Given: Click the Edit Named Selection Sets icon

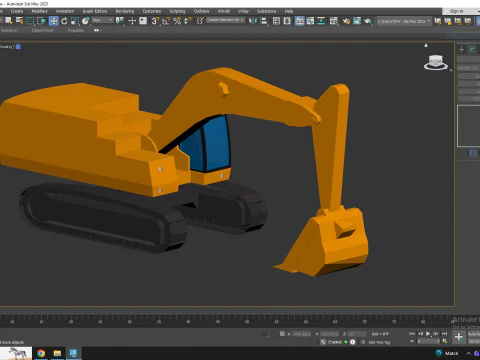Looking at the screenshot, I should (200, 21).
